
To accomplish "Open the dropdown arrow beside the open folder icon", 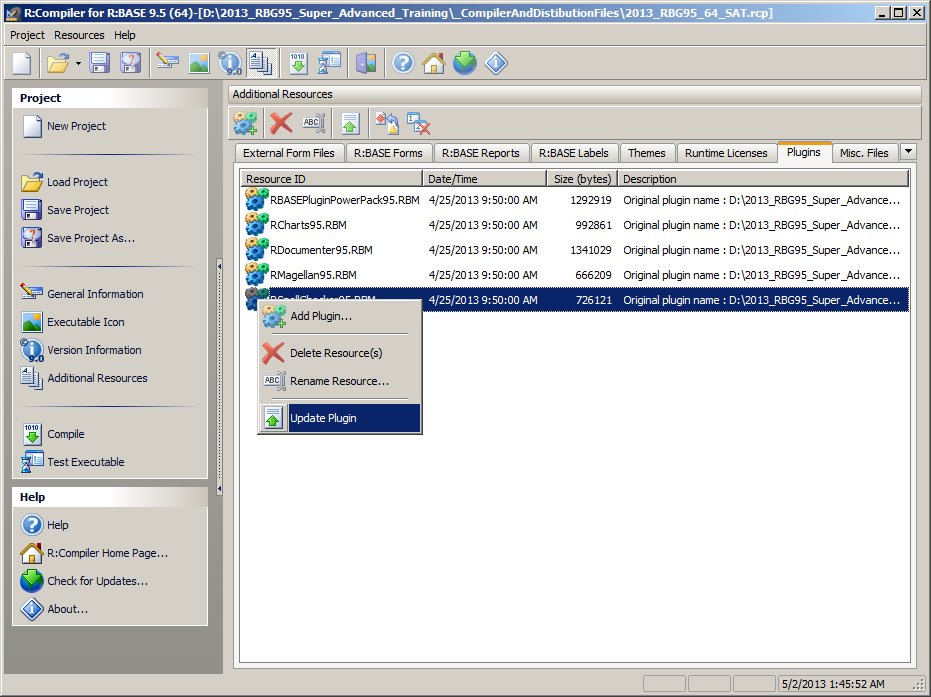I will pyautogui.click(x=78, y=64).
